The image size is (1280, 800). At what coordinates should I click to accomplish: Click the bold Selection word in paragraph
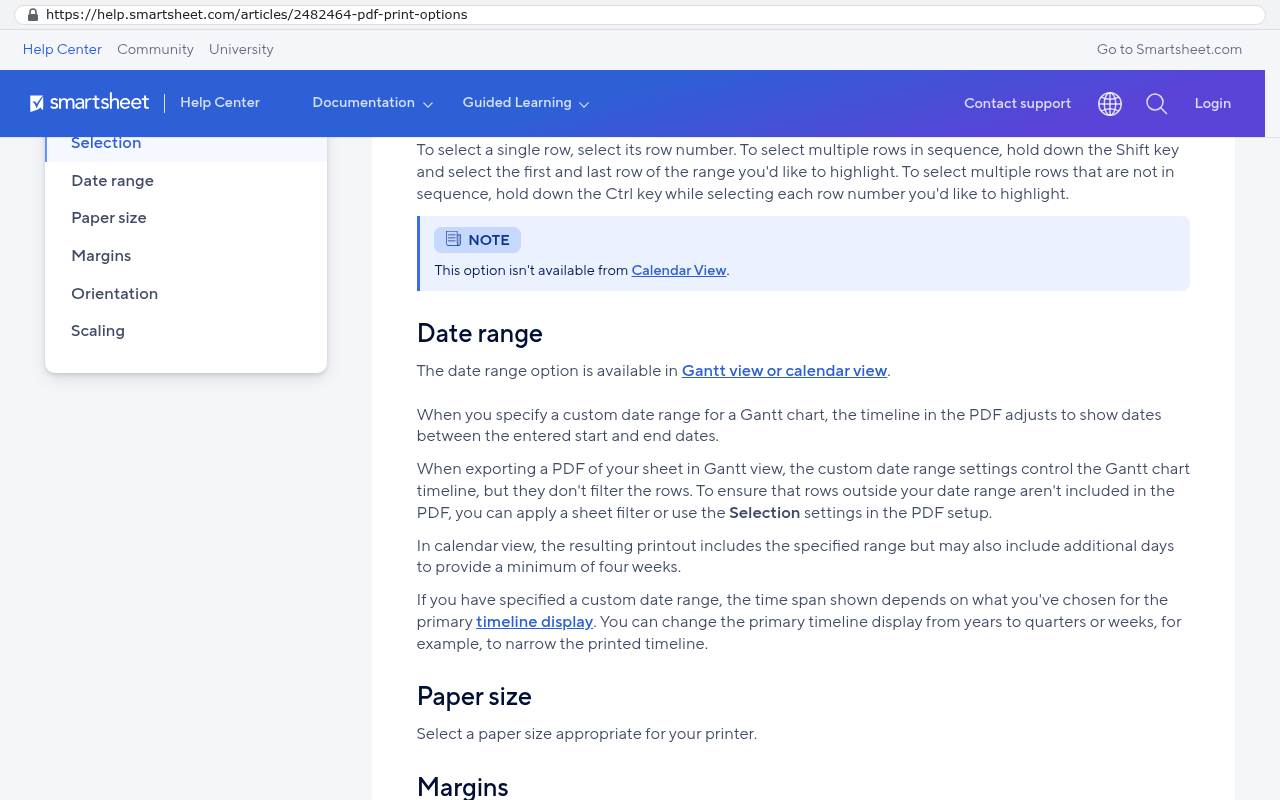coord(765,513)
